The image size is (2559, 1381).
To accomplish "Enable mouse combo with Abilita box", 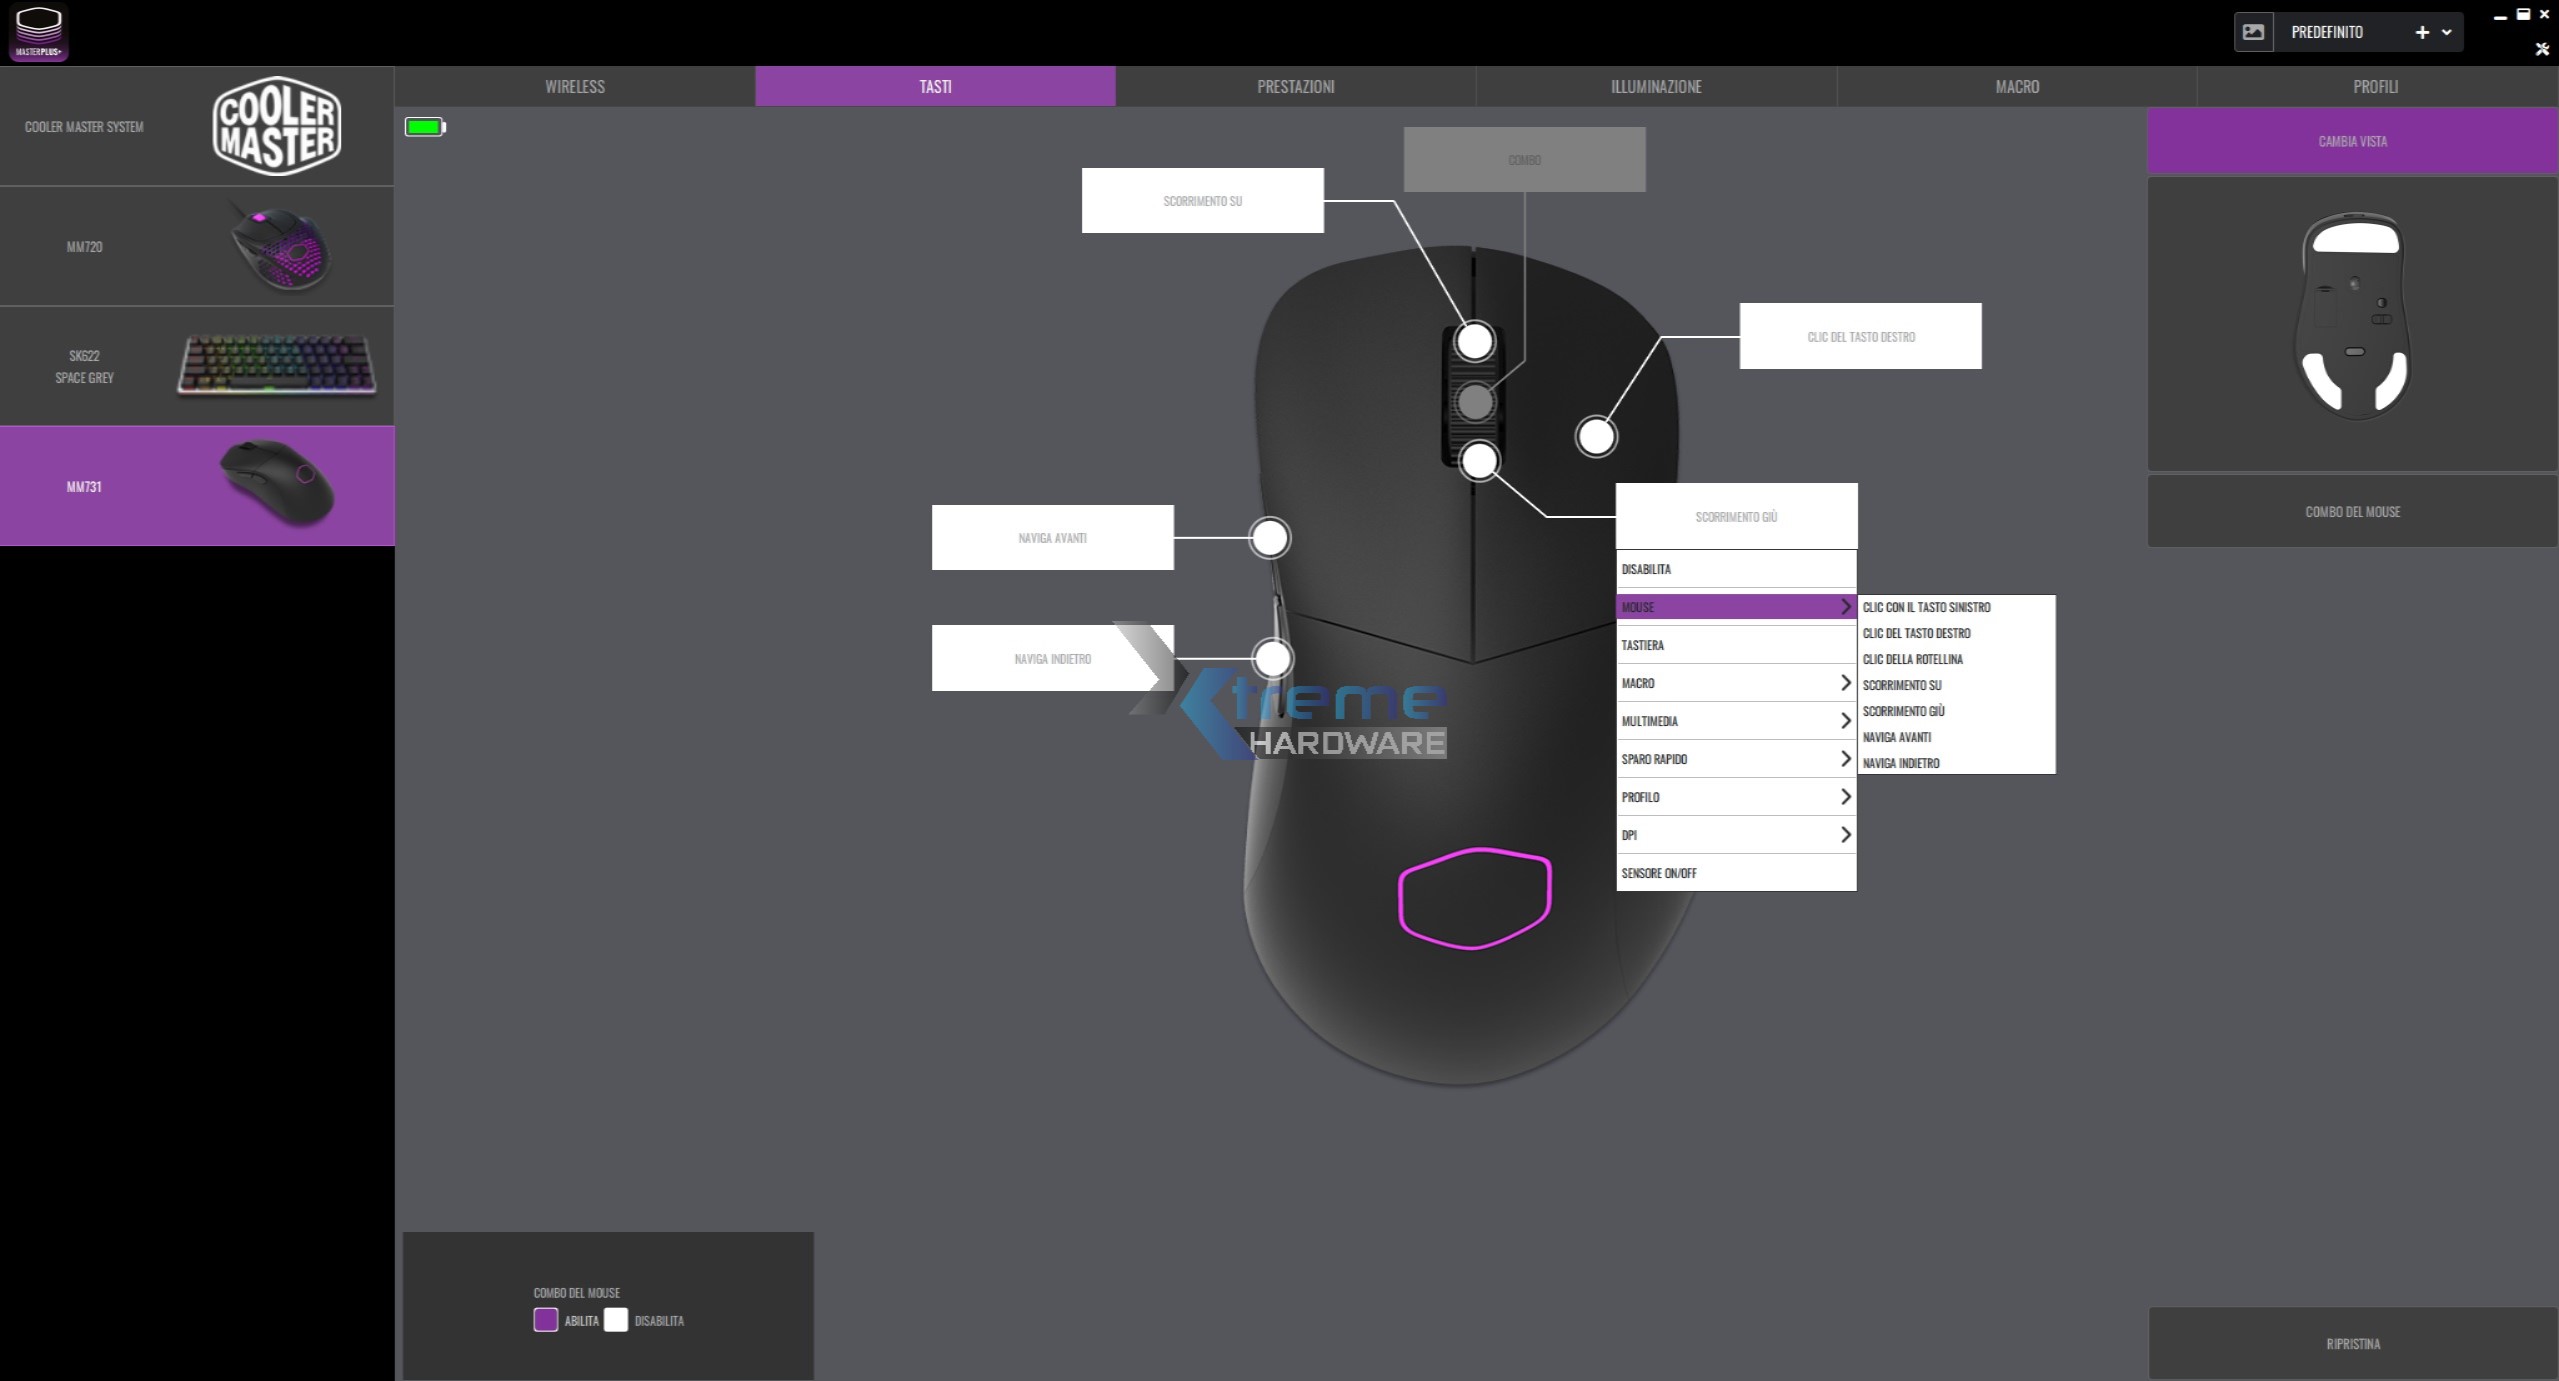I will pos(546,1320).
